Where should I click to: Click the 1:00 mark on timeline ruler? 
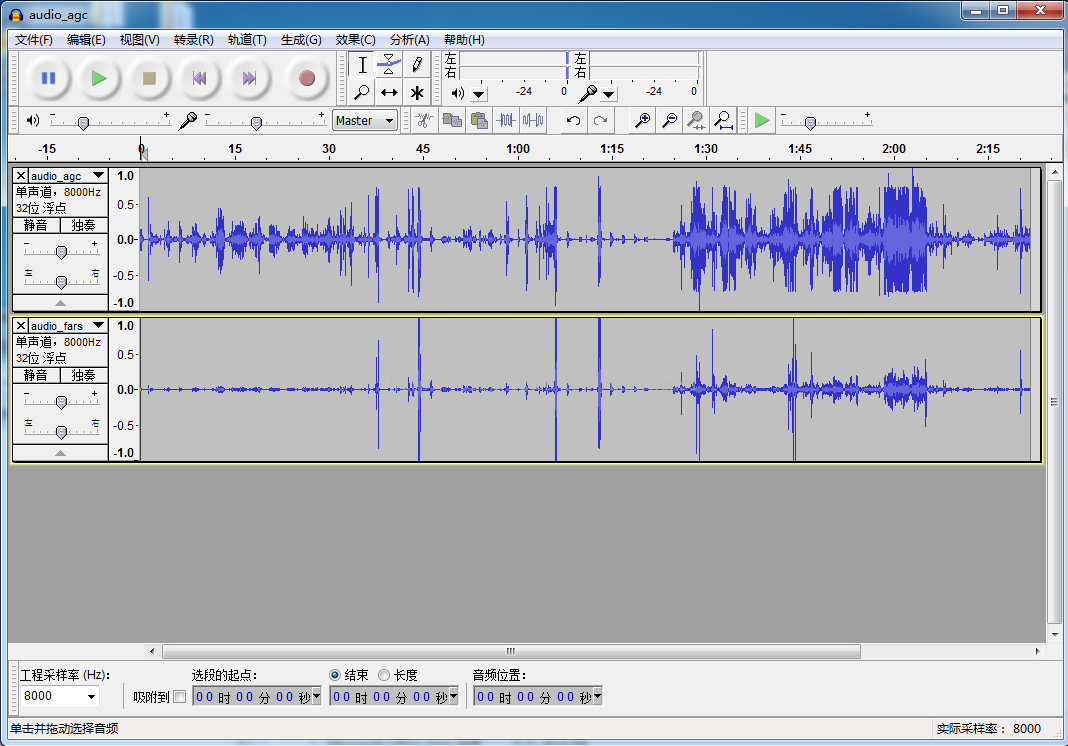pyautogui.click(x=518, y=149)
